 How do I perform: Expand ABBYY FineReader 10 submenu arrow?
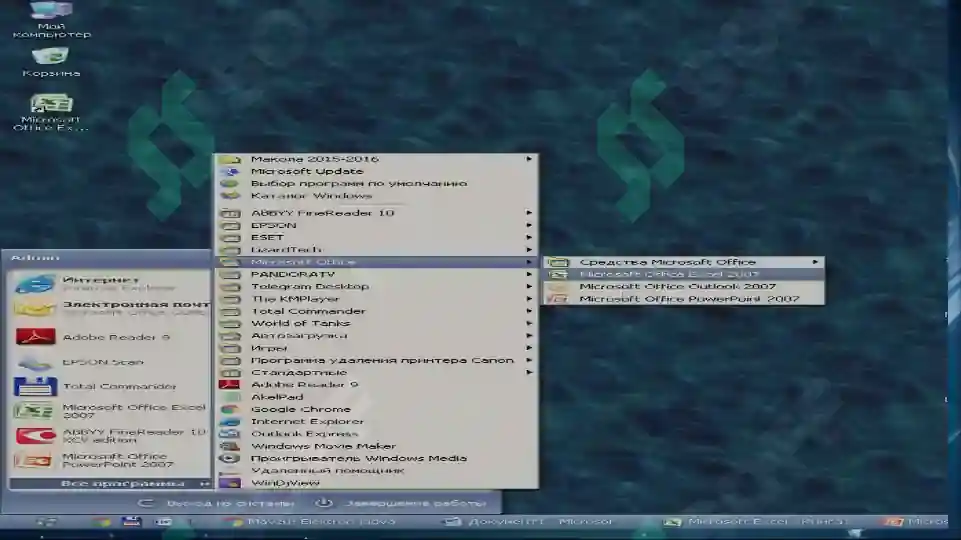click(528, 213)
